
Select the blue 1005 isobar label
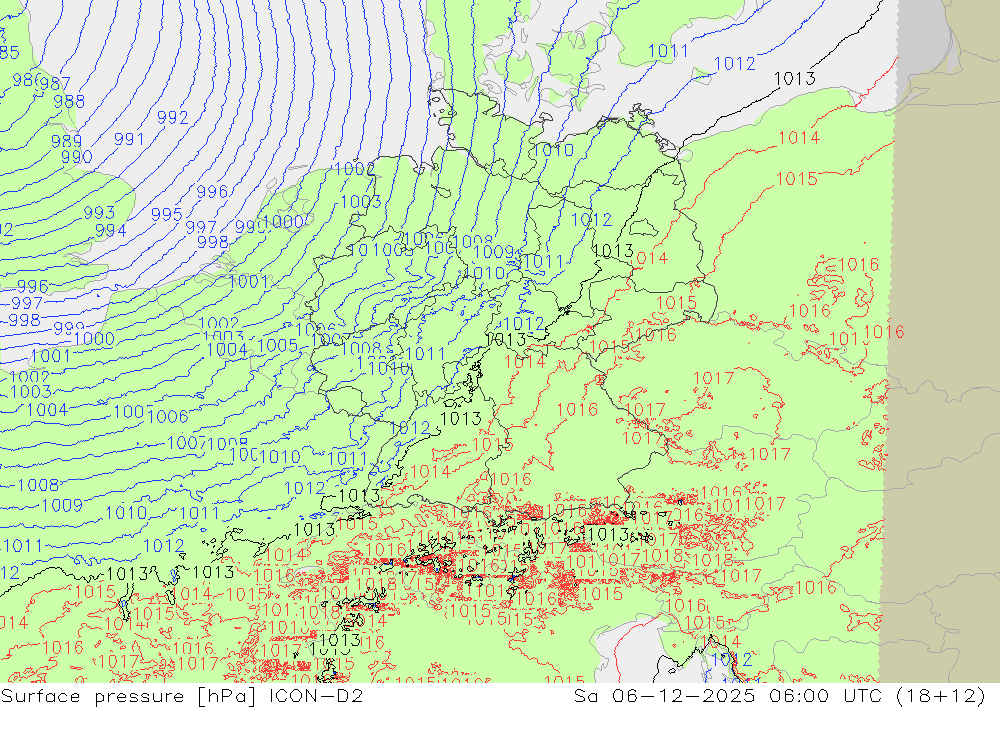click(278, 346)
